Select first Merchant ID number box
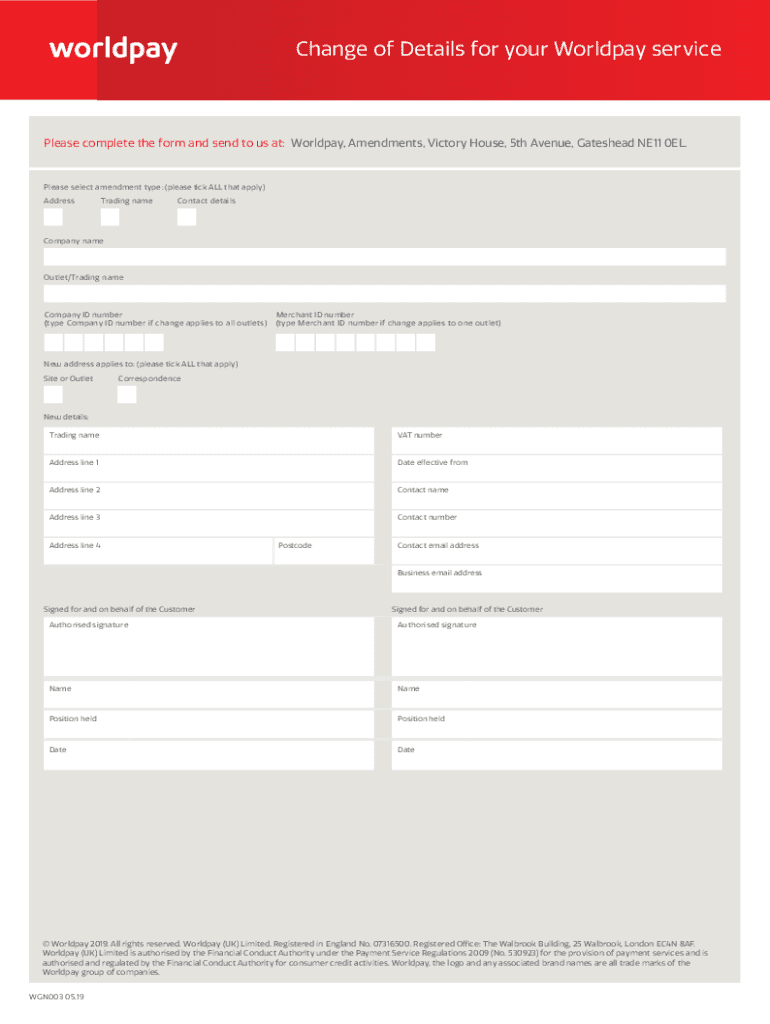This screenshot has height=1024, width=770. click(285, 342)
